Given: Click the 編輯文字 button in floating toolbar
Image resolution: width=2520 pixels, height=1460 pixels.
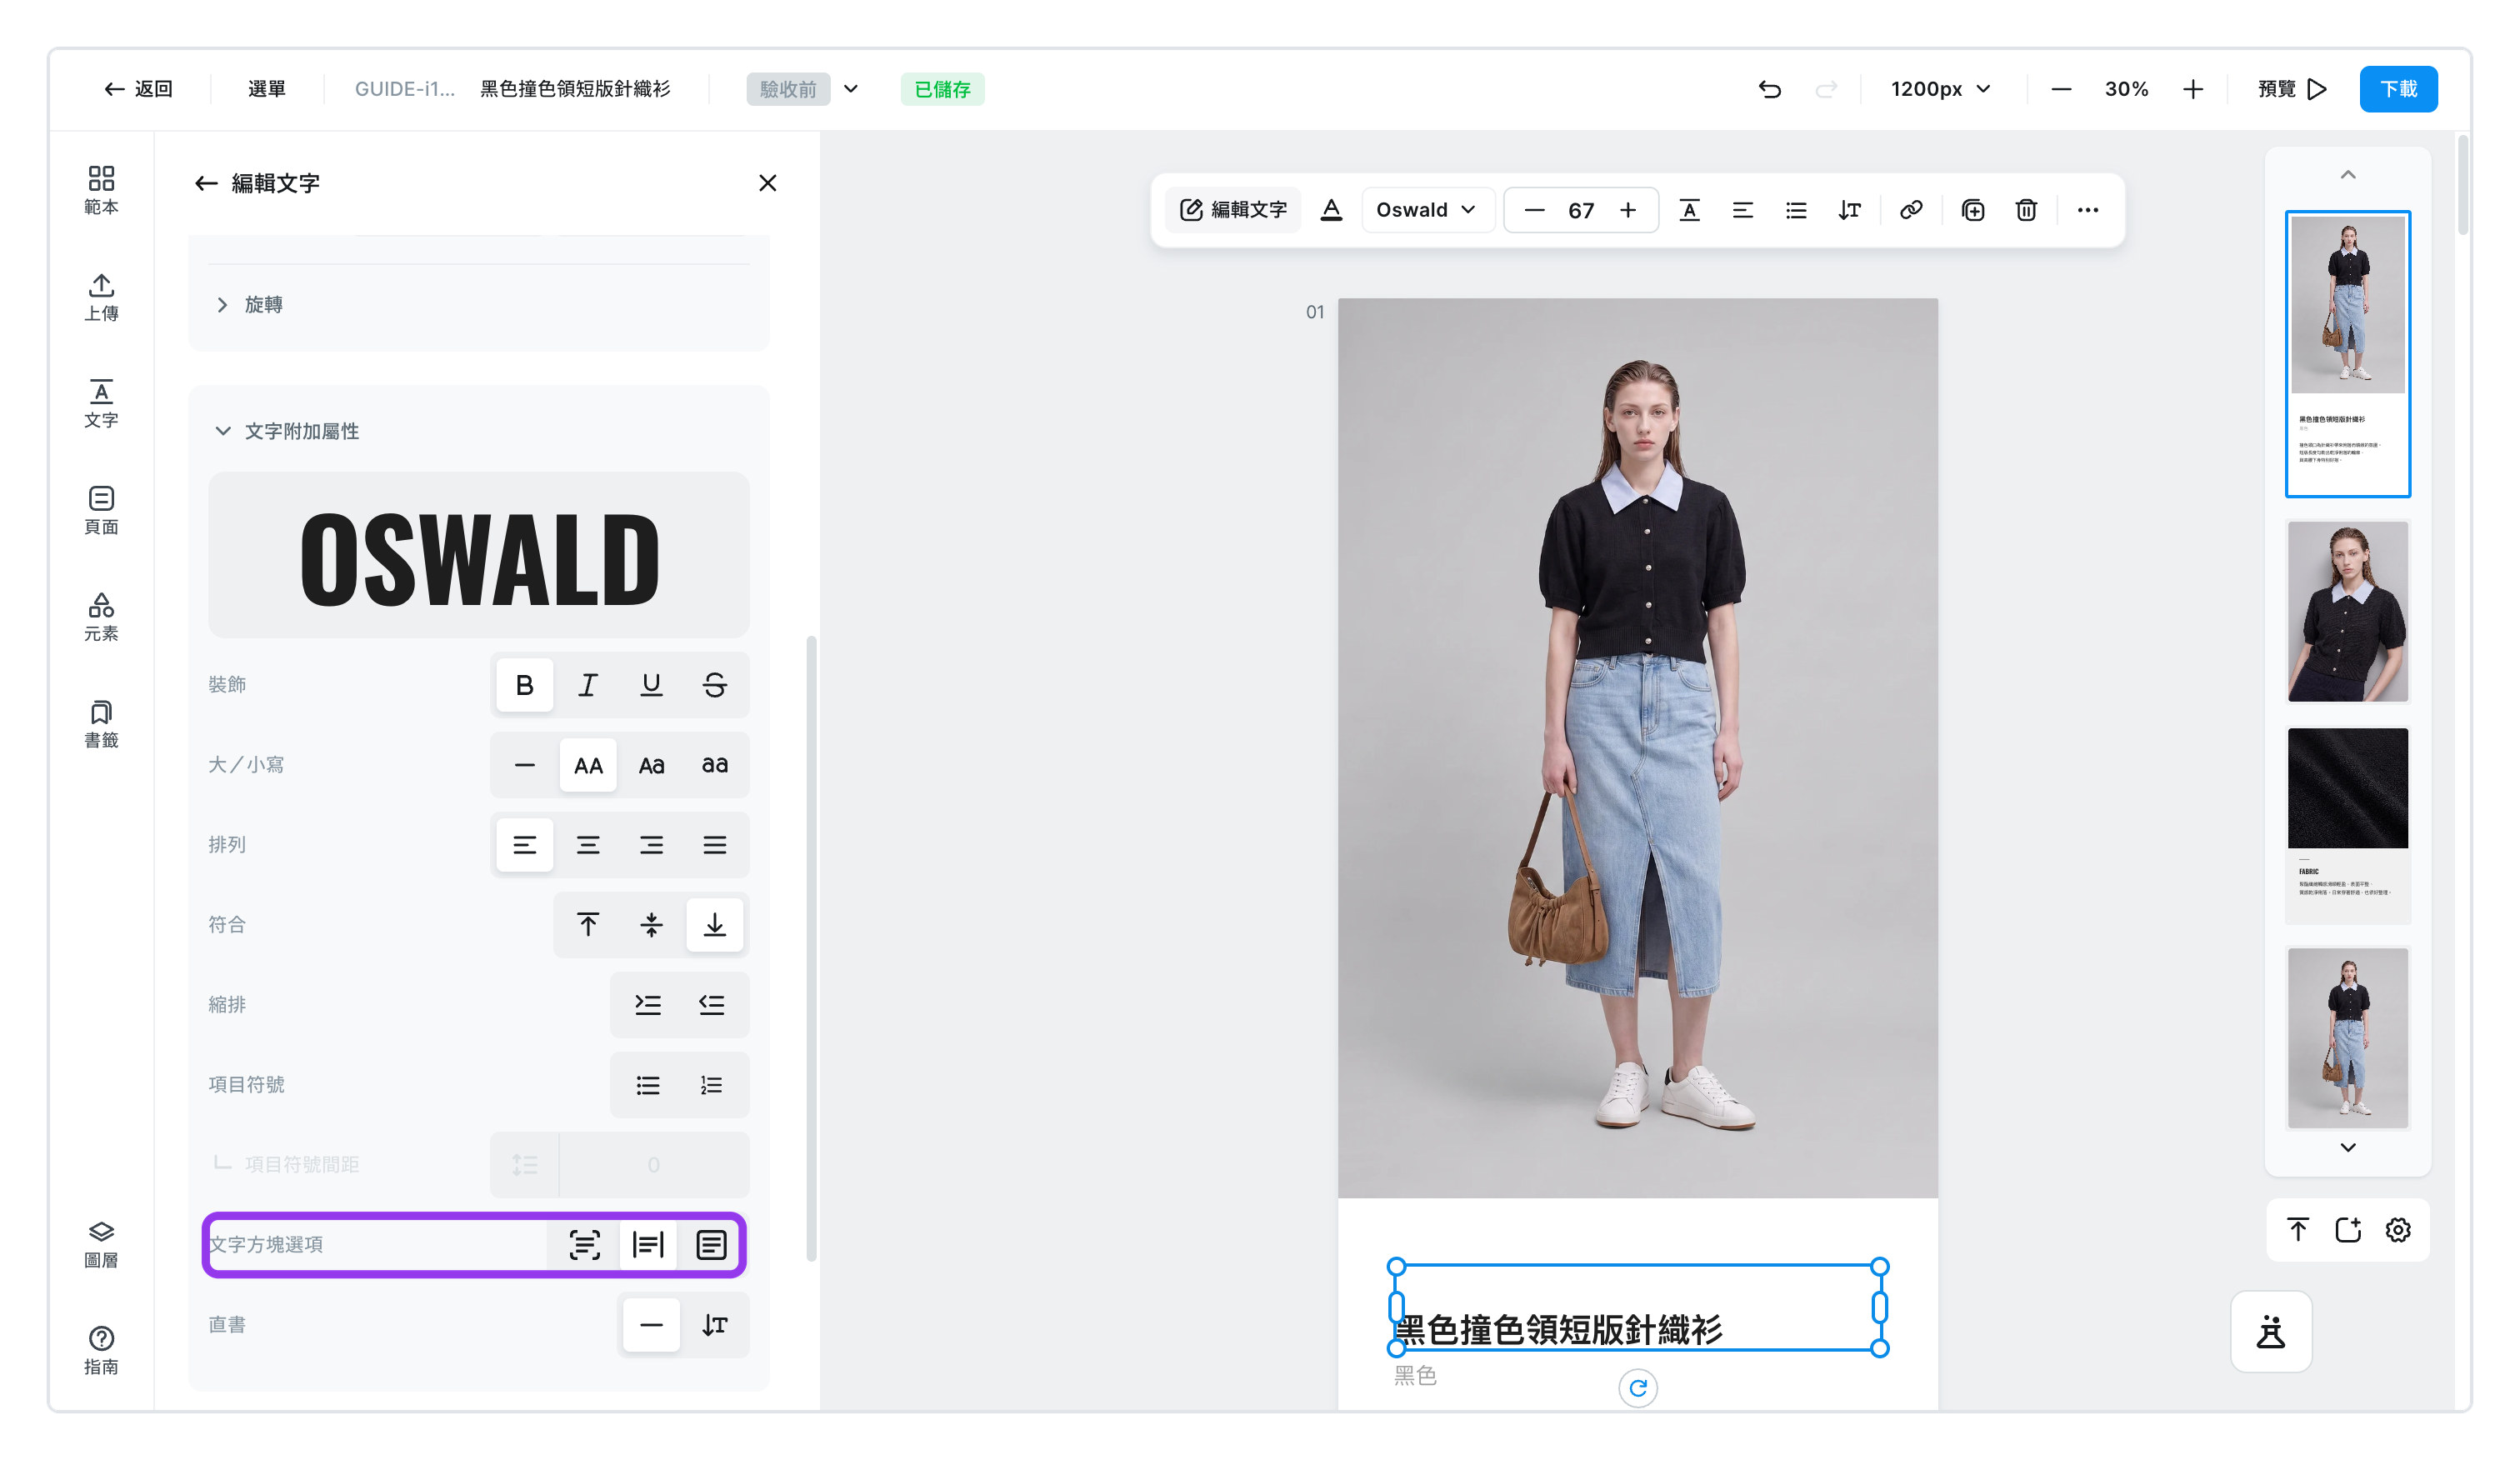Looking at the screenshot, I should [1233, 210].
